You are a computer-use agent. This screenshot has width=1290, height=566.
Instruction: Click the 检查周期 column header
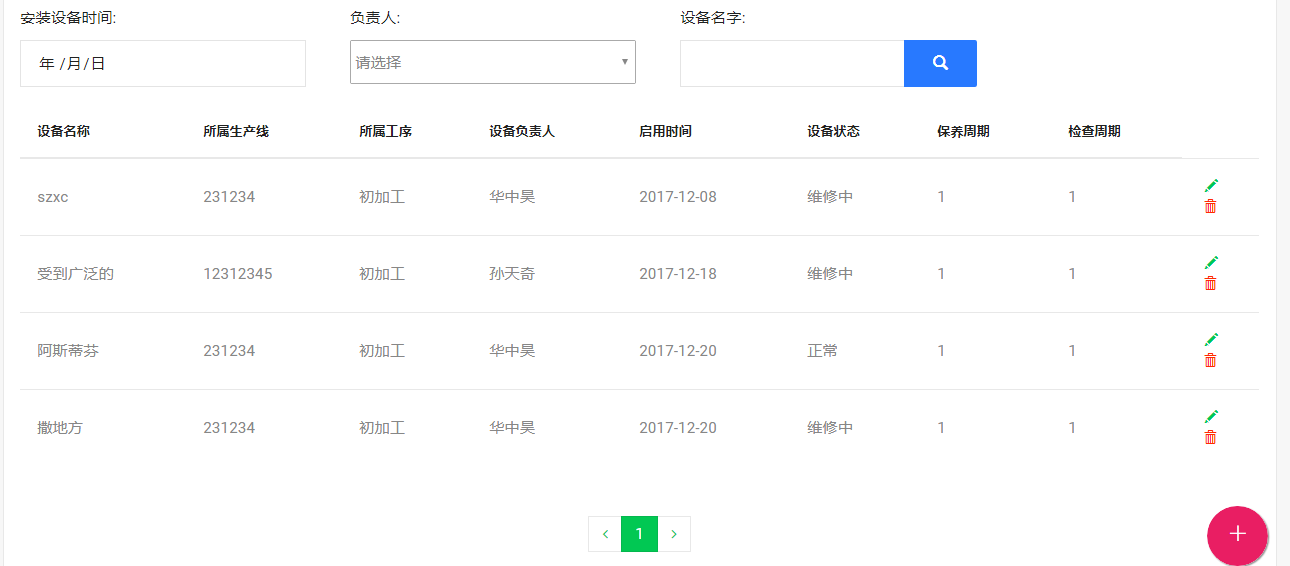tap(1094, 131)
